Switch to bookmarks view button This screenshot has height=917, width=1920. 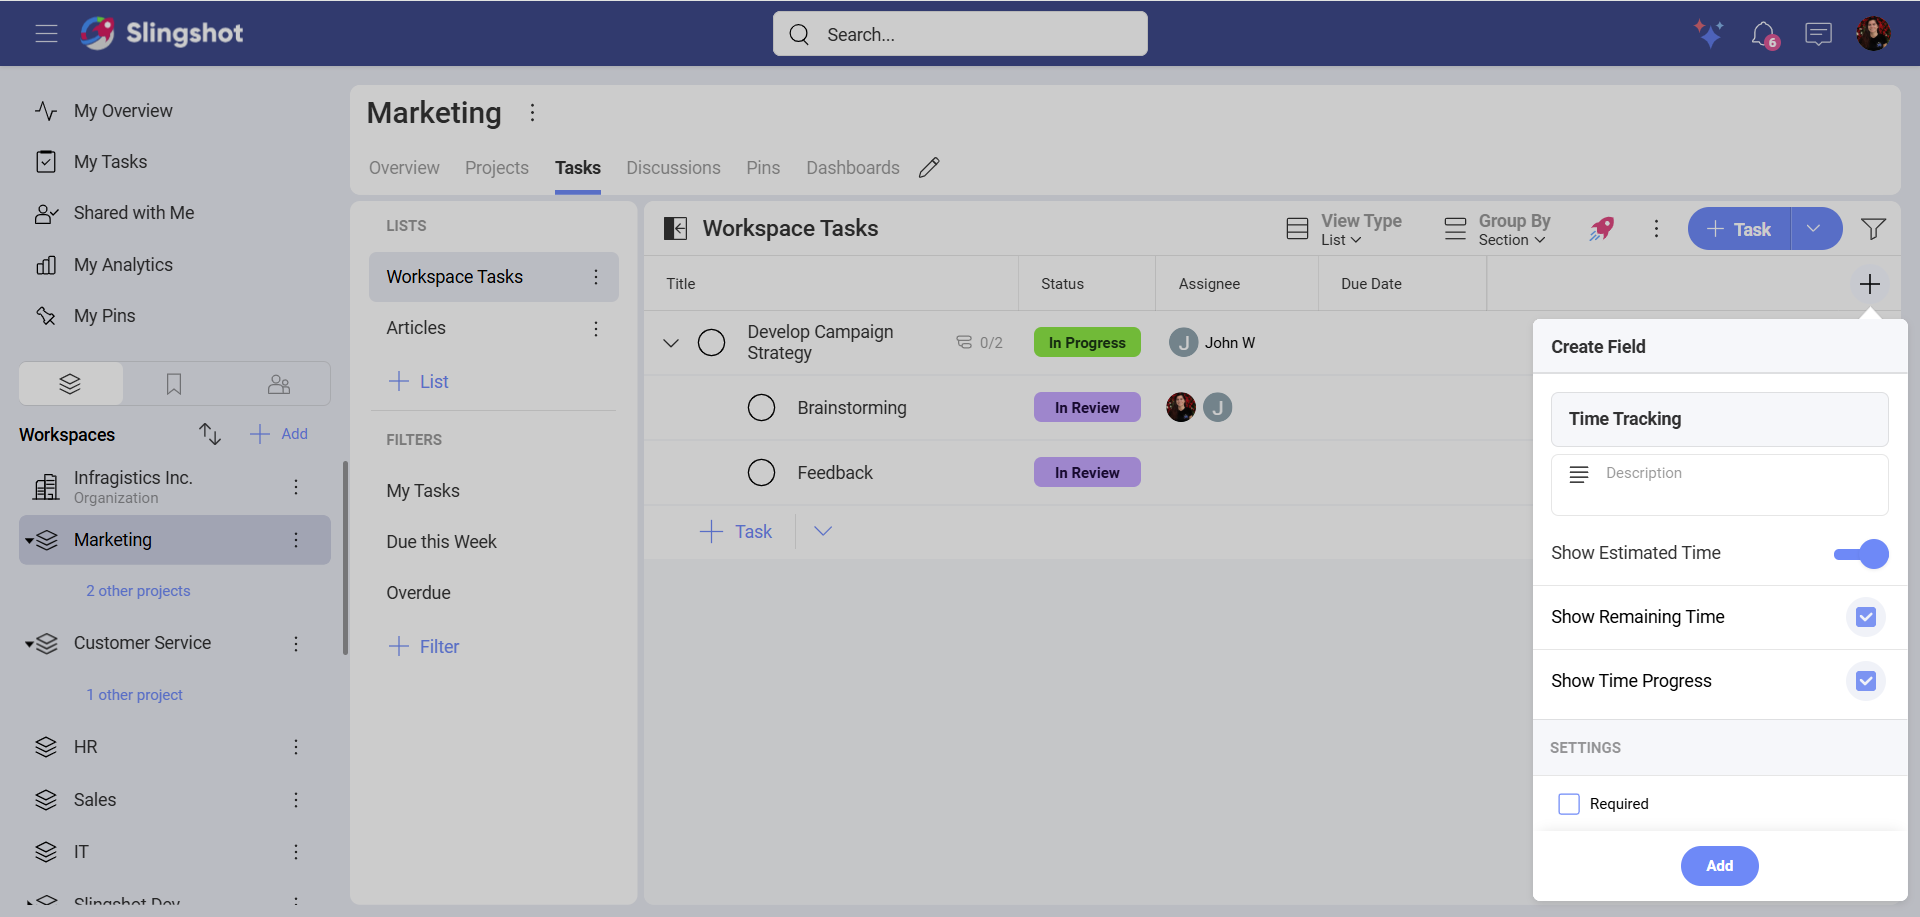click(x=174, y=384)
